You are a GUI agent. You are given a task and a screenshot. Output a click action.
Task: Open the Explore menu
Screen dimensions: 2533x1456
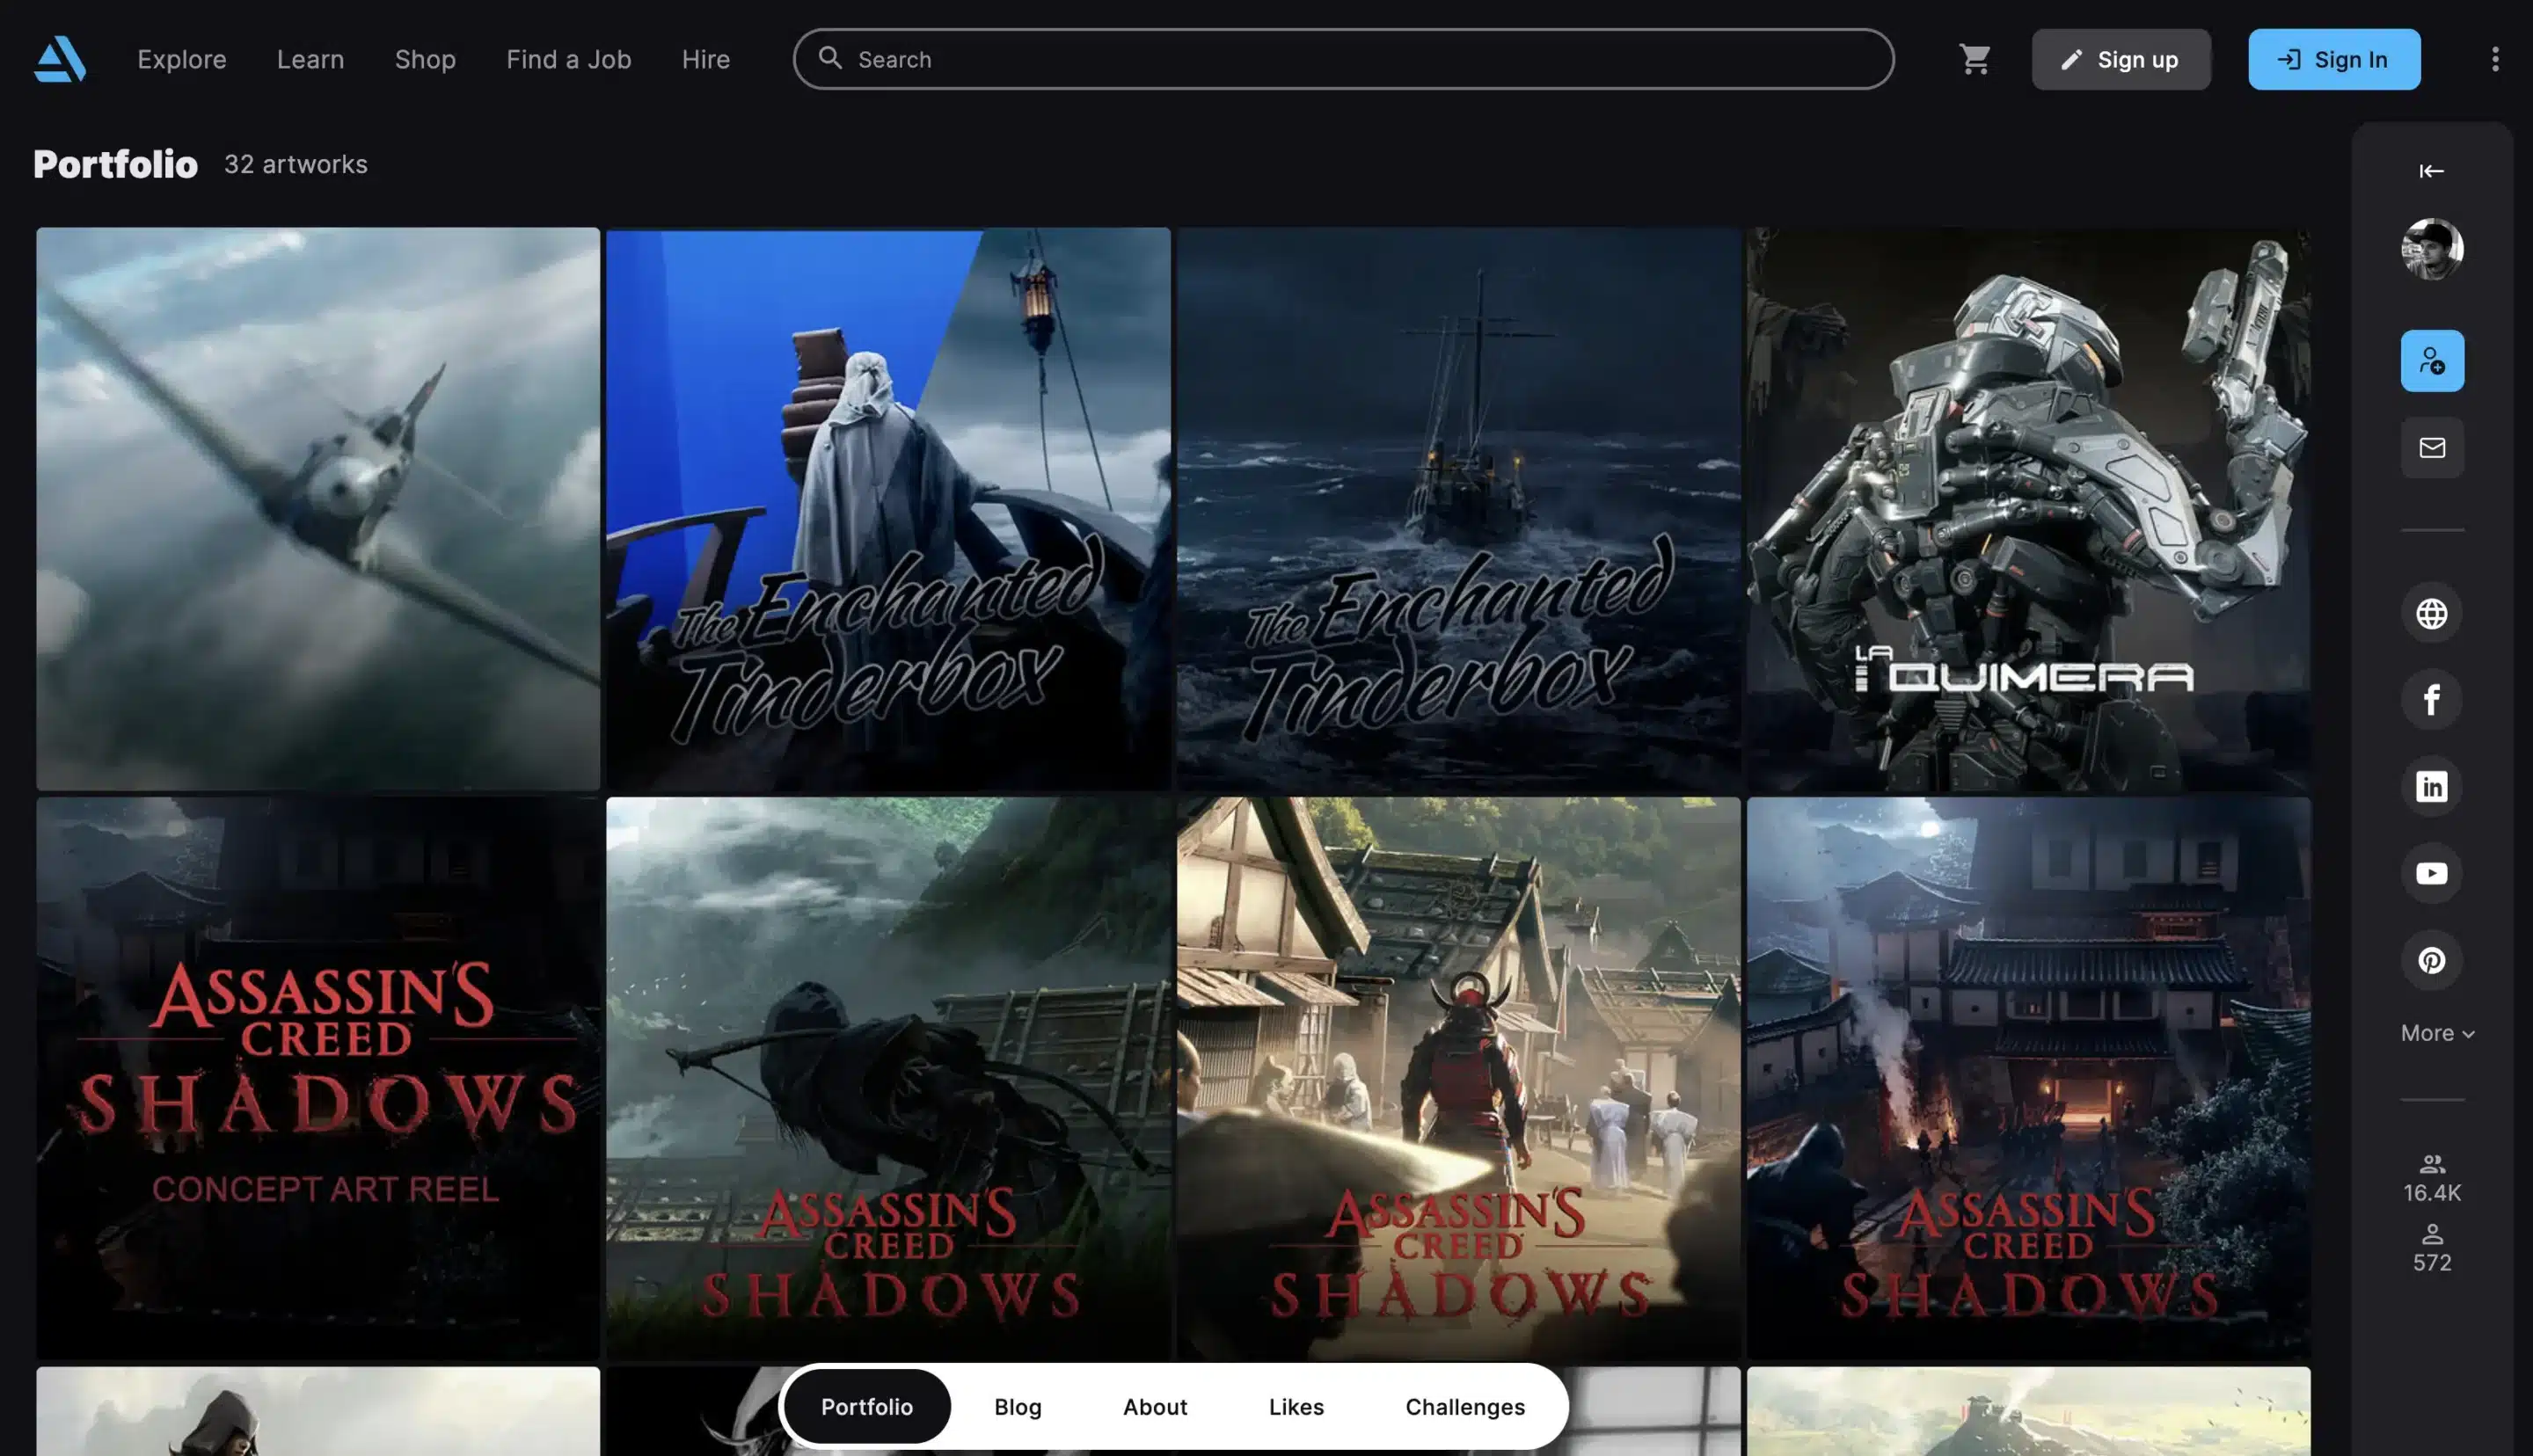coord(181,59)
